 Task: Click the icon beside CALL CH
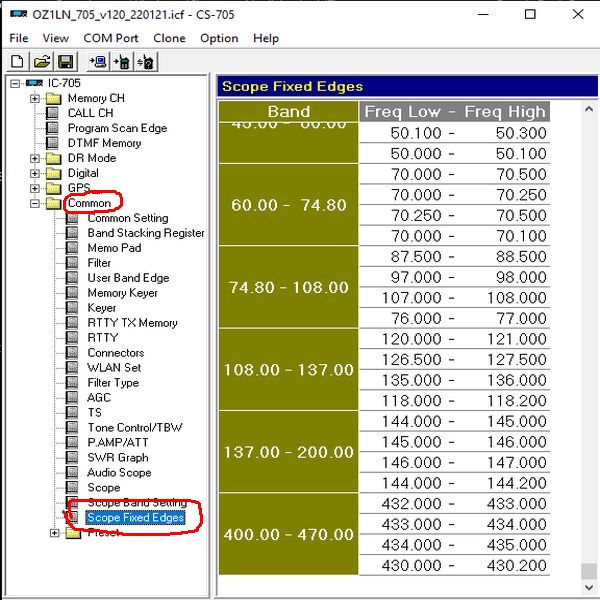click(x=52, y=113)
